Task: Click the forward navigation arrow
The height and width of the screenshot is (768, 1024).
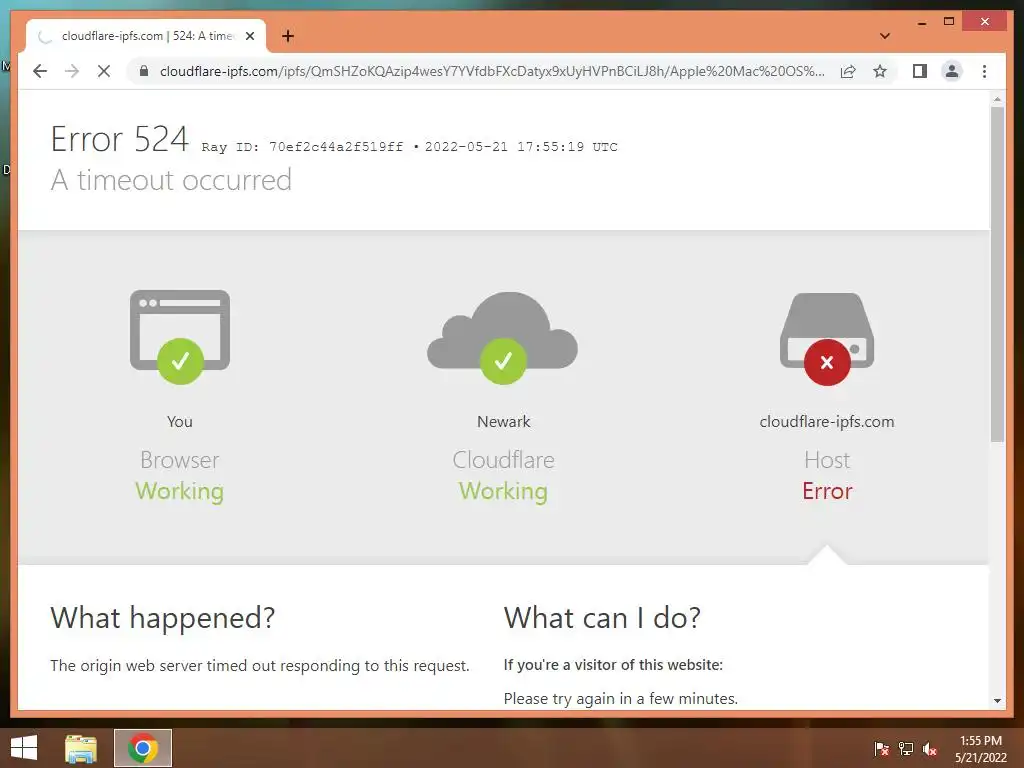Action: (x=72, y=71)
